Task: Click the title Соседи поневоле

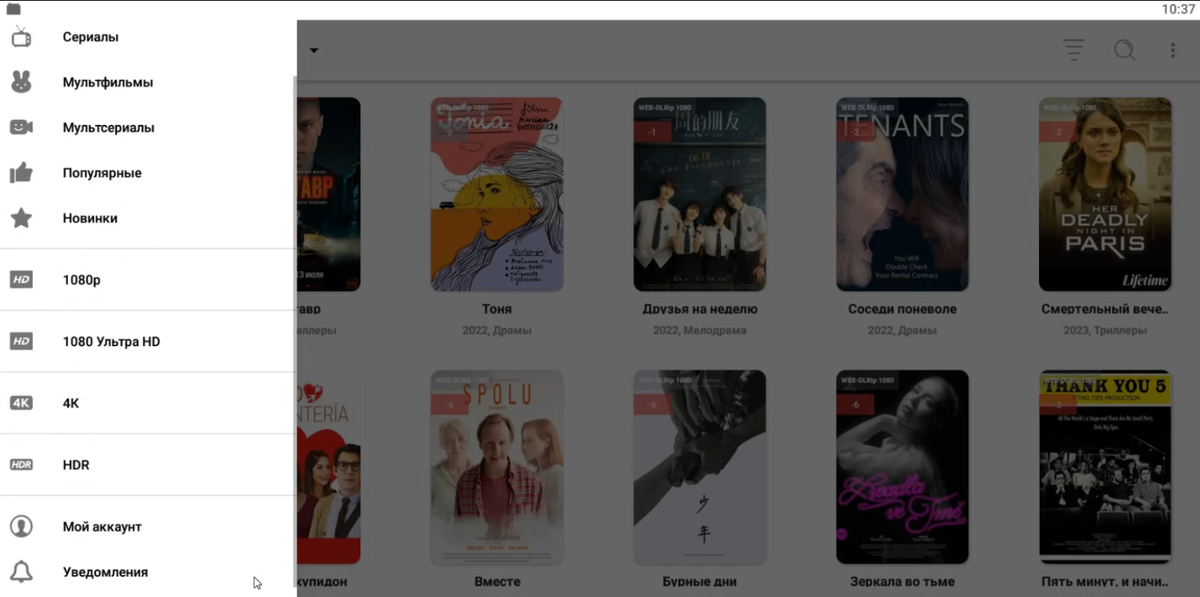Action: 902,309
